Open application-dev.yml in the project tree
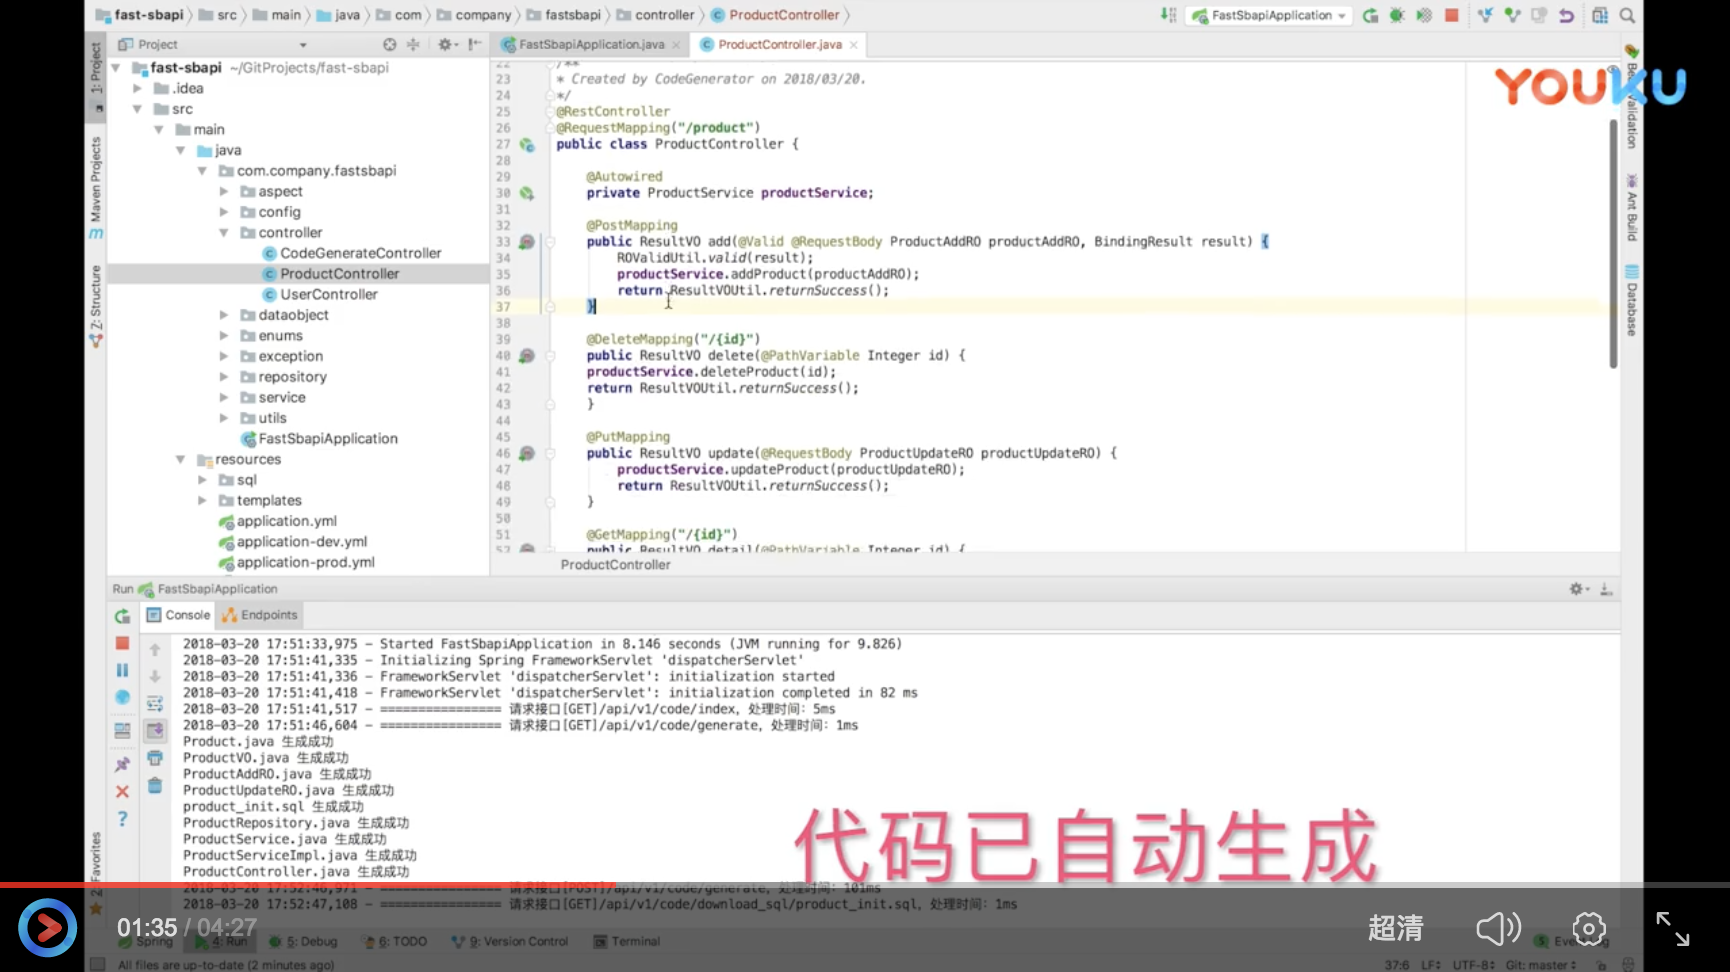 [293, 542]
